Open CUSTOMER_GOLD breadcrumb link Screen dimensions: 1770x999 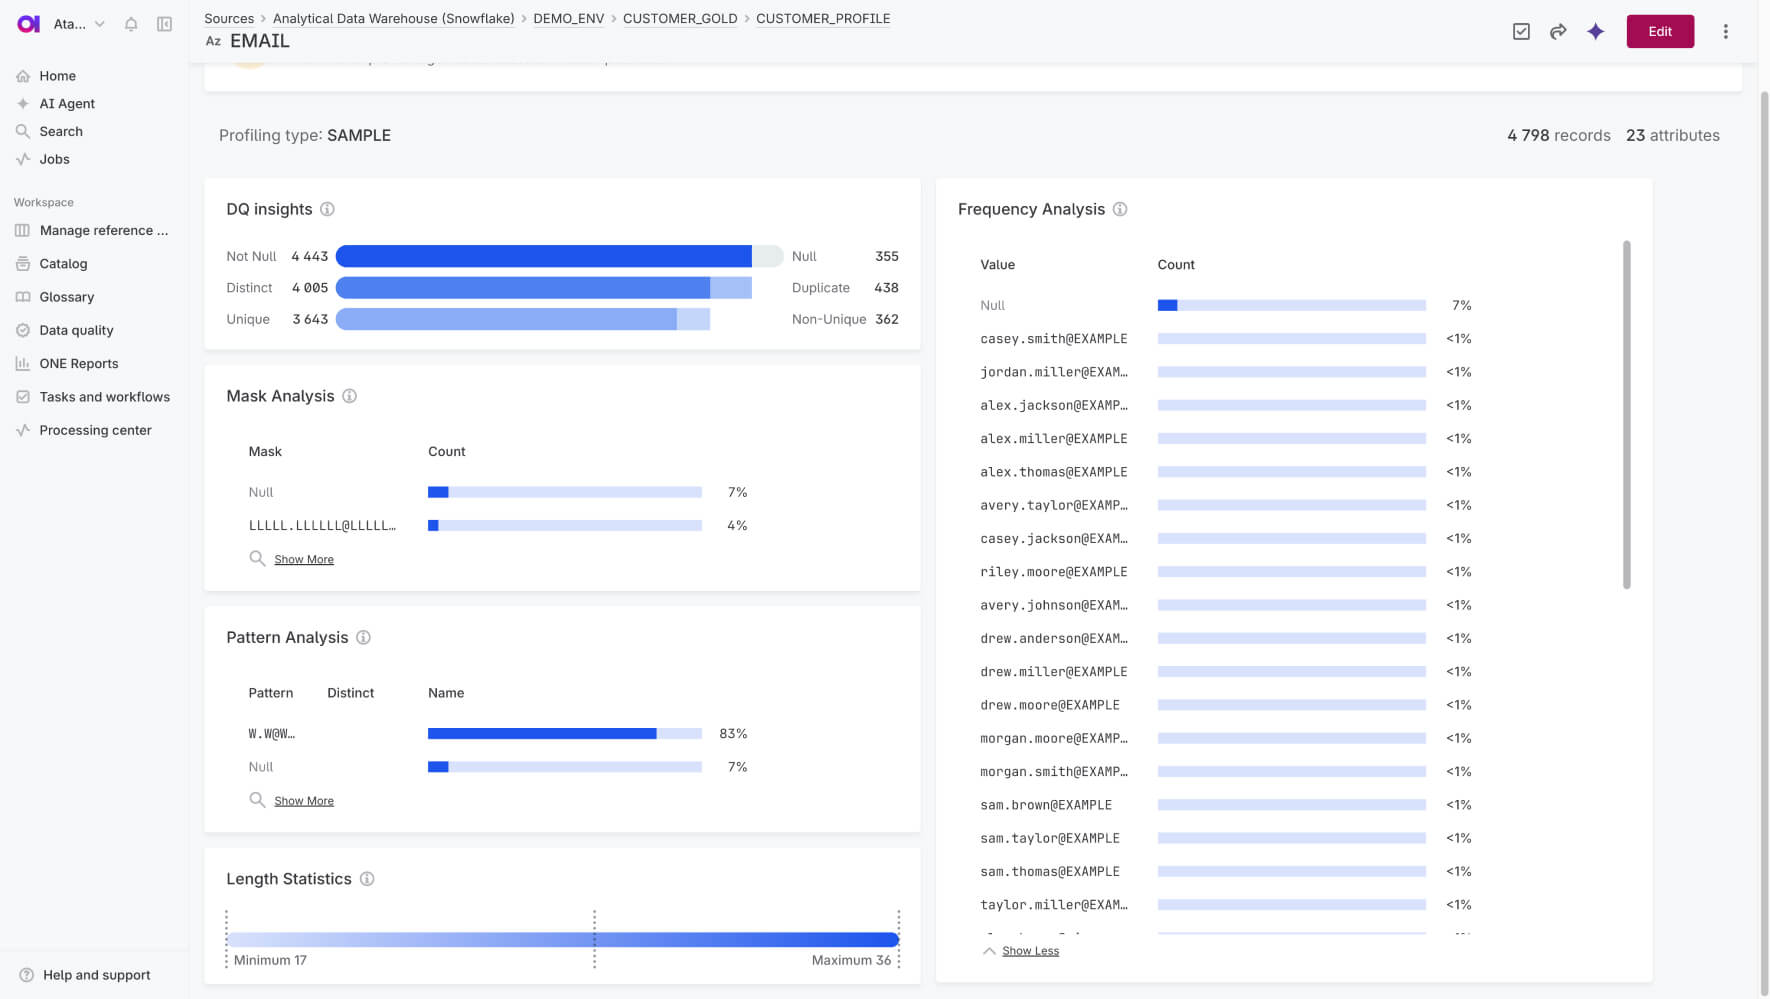click(680, 19)
